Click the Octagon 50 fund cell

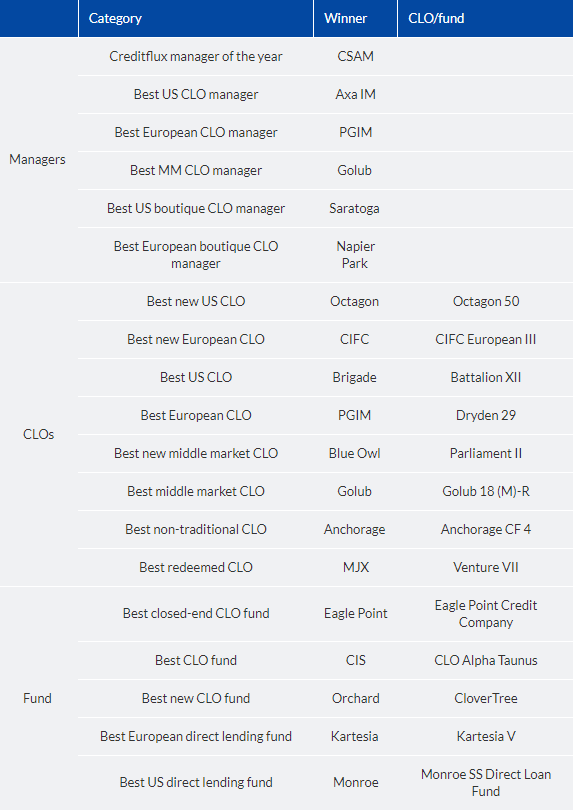pyautogui.click(x=486, y=302)
